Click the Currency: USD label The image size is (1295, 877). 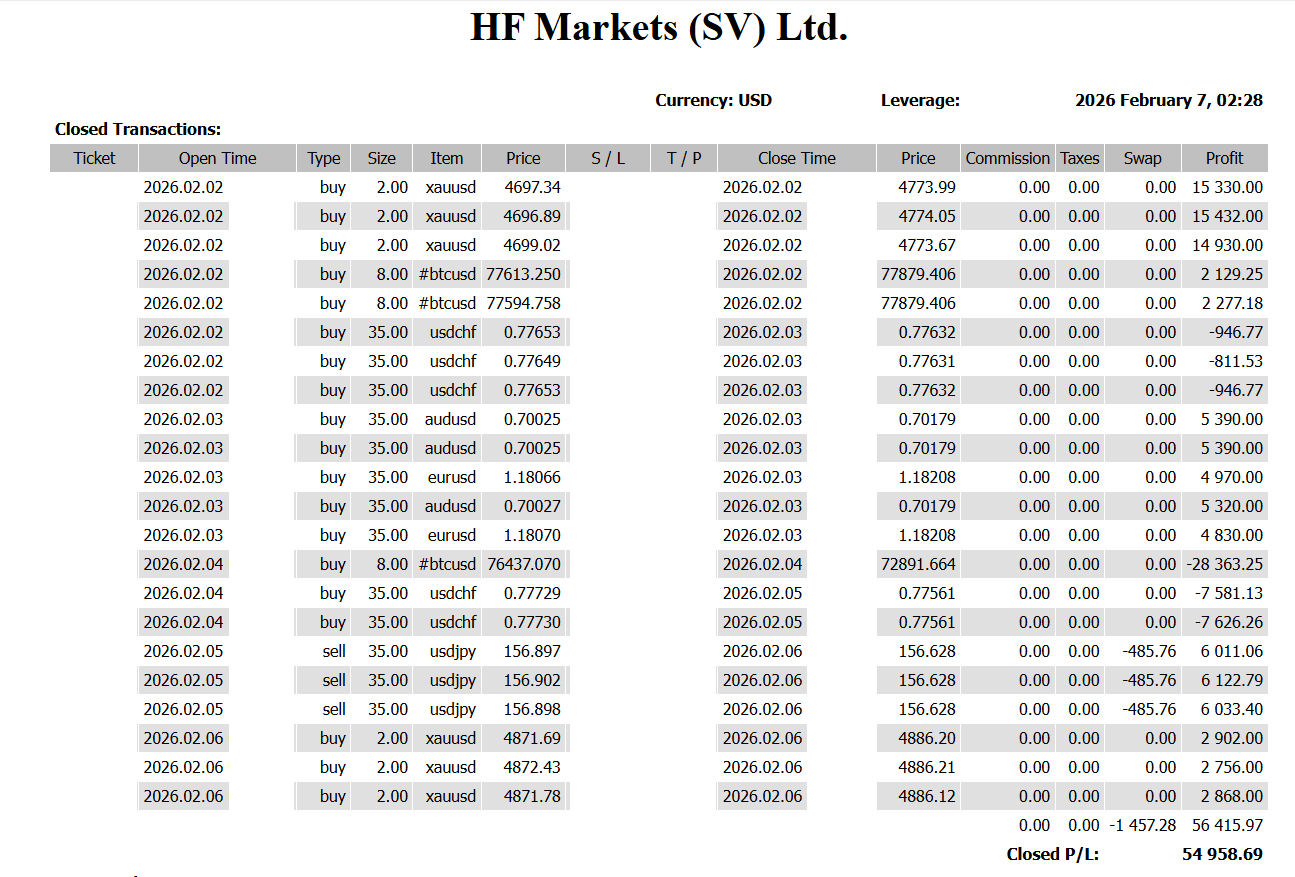tap(713, 100)
